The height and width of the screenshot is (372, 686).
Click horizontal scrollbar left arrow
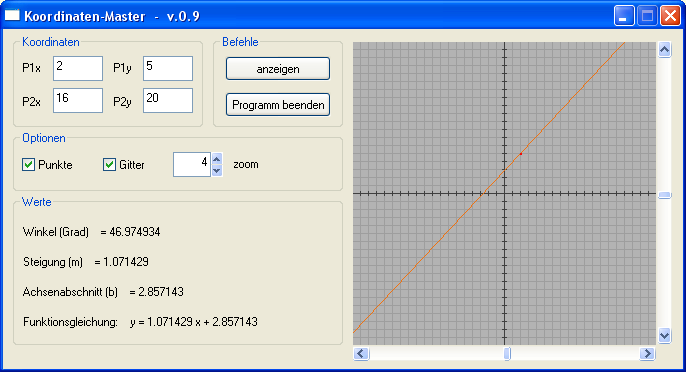361,353
